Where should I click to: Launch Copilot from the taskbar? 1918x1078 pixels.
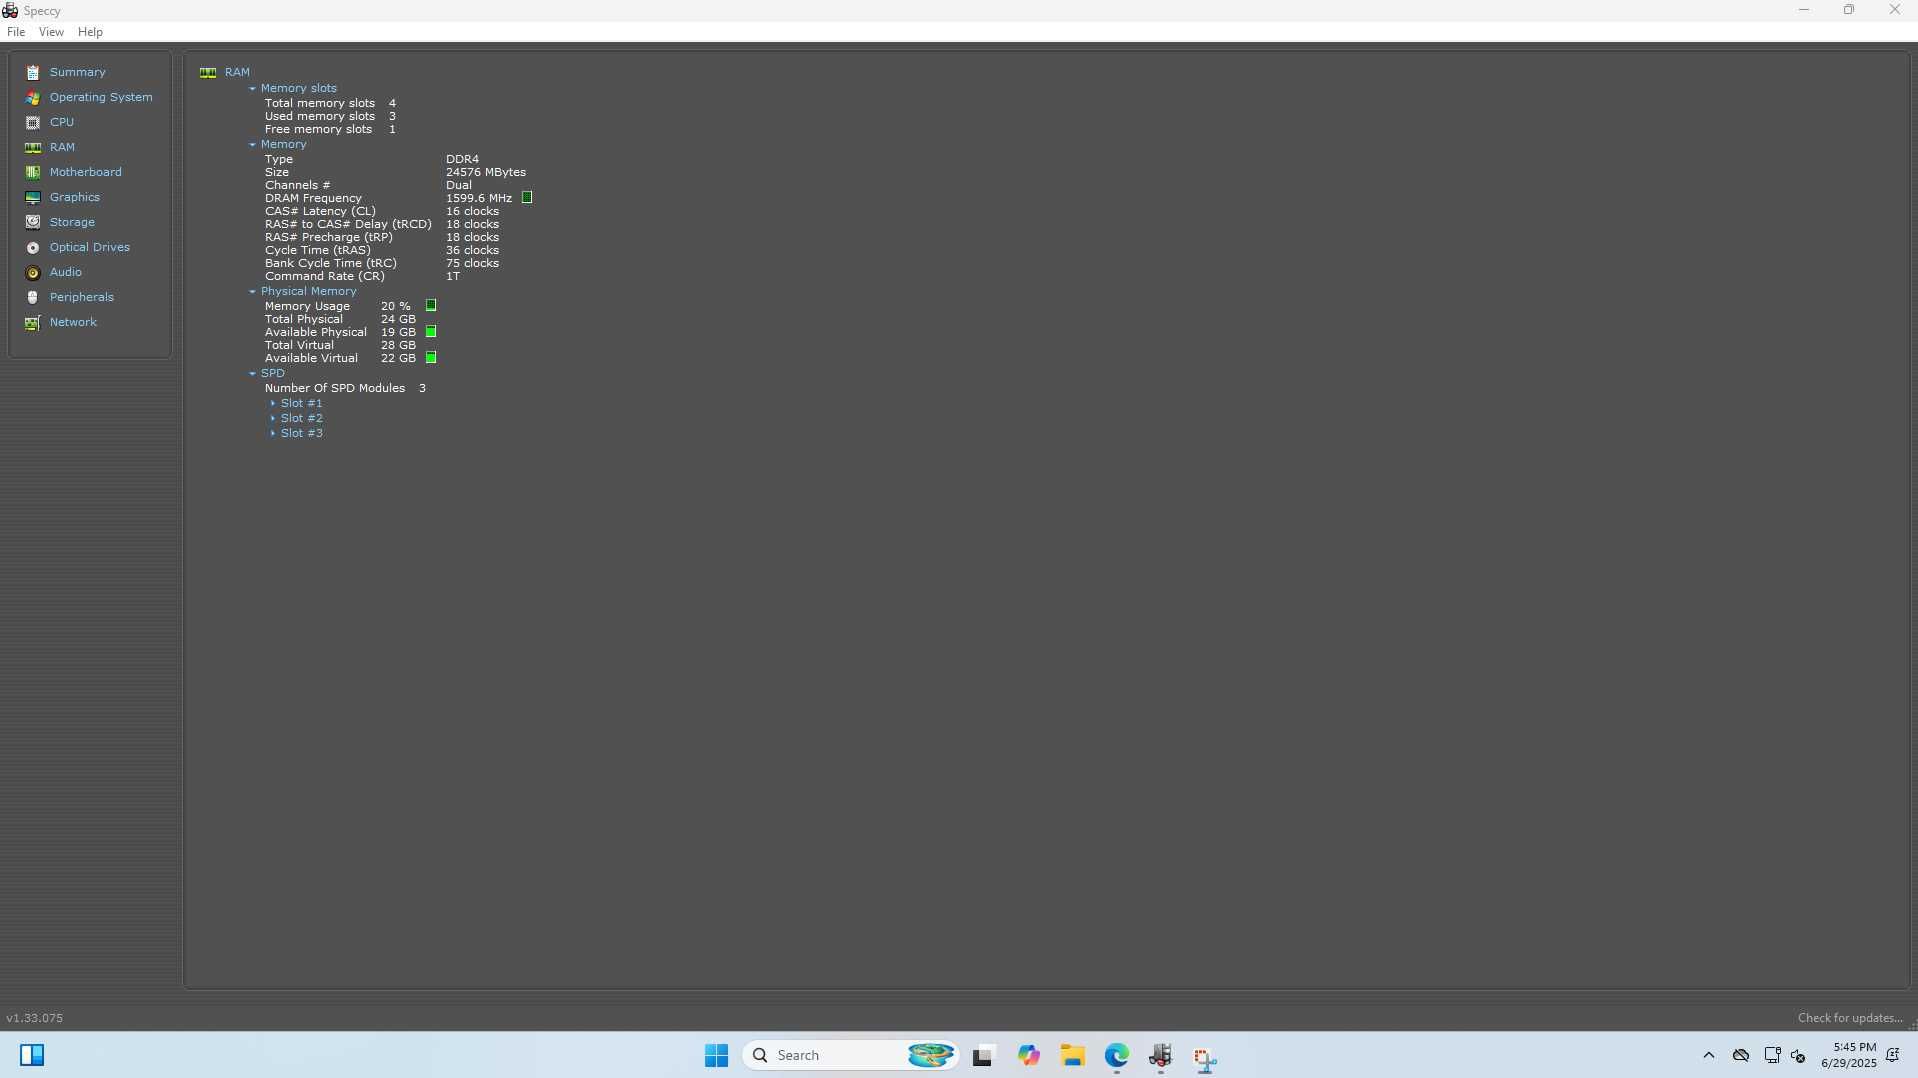click(x=1029, y=1055)
